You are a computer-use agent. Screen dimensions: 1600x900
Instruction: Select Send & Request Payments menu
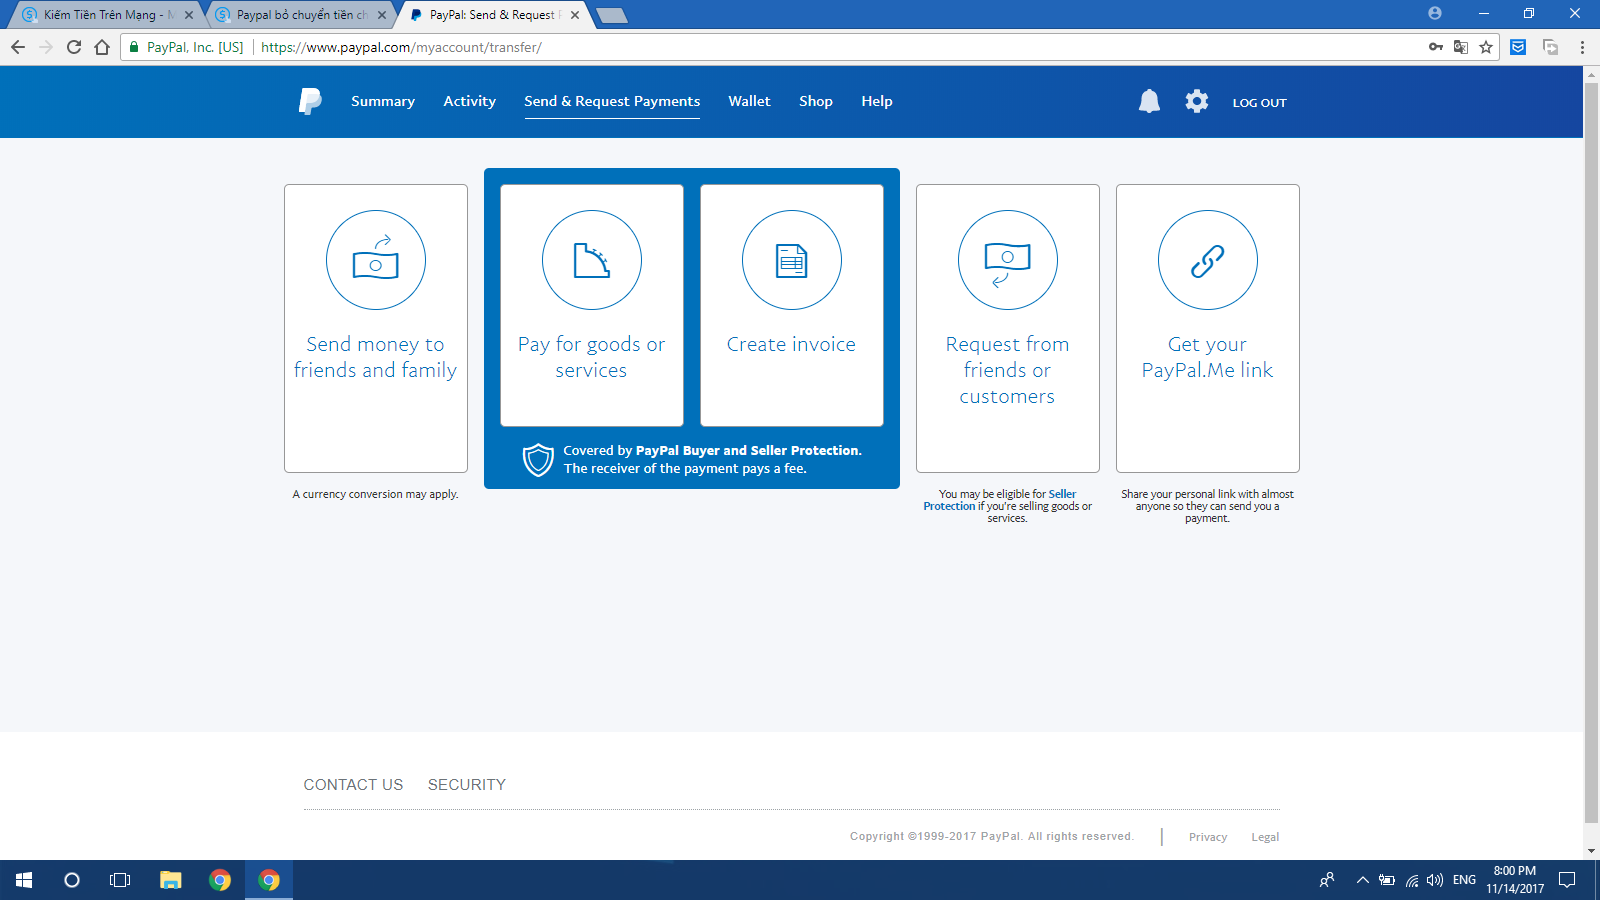click(612, 101)
